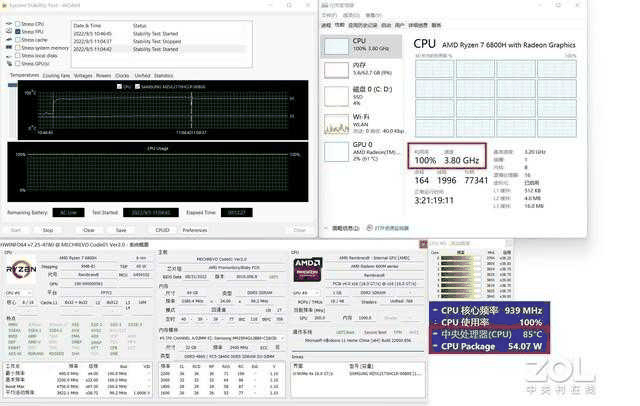640x406 pixels.
Task: Click the SAMSUNG drive entry in Drives list
Action: coord(358,373)
